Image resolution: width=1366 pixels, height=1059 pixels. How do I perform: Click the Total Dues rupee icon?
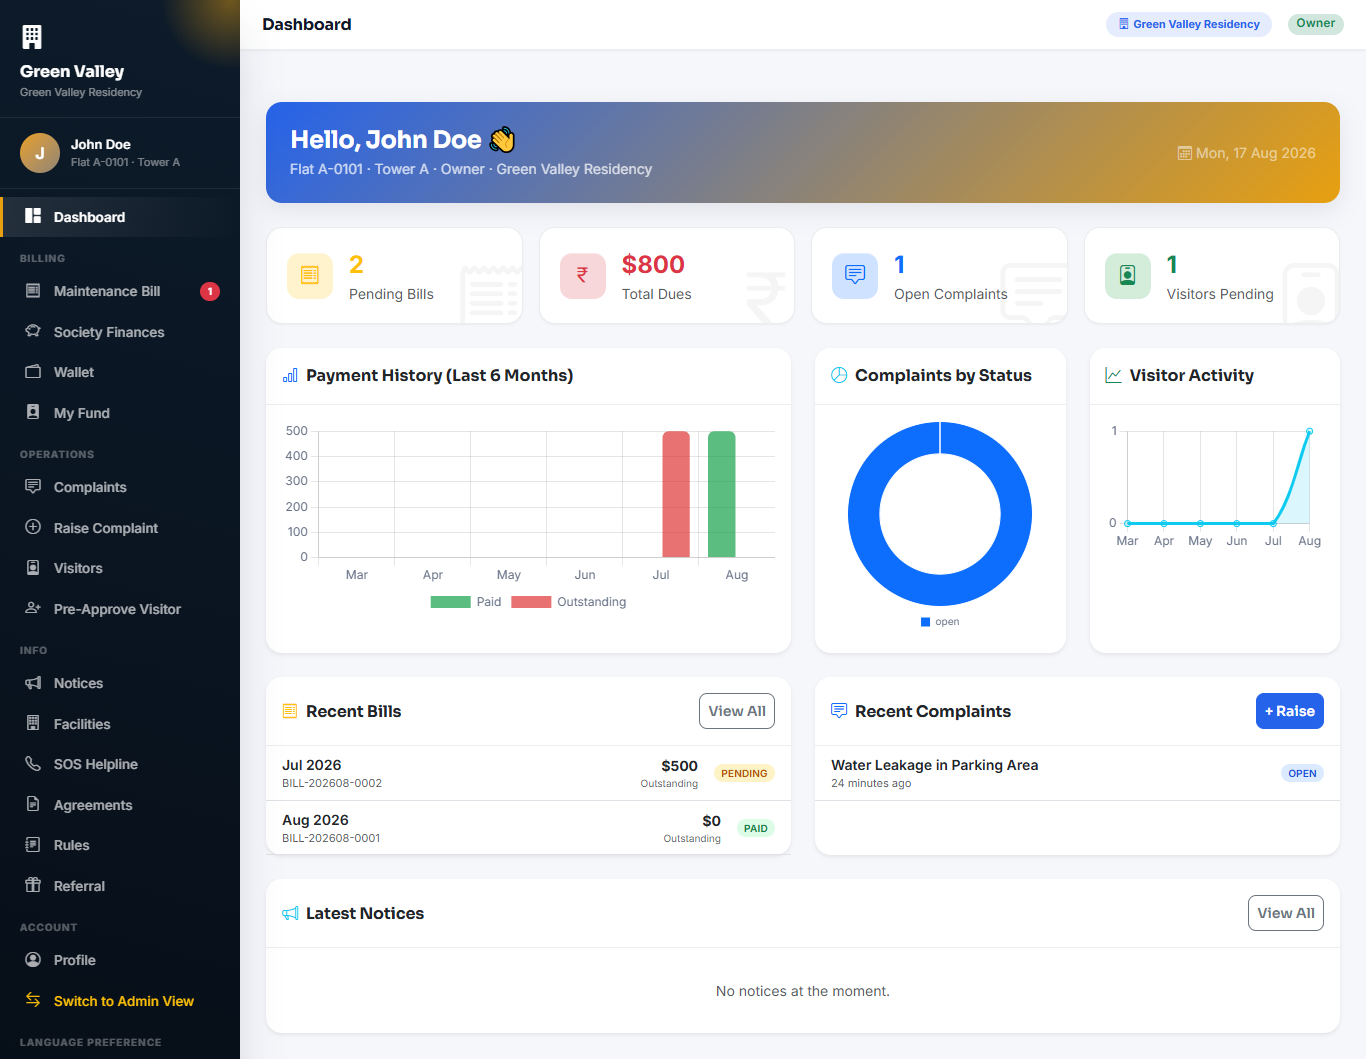(583, 276)
